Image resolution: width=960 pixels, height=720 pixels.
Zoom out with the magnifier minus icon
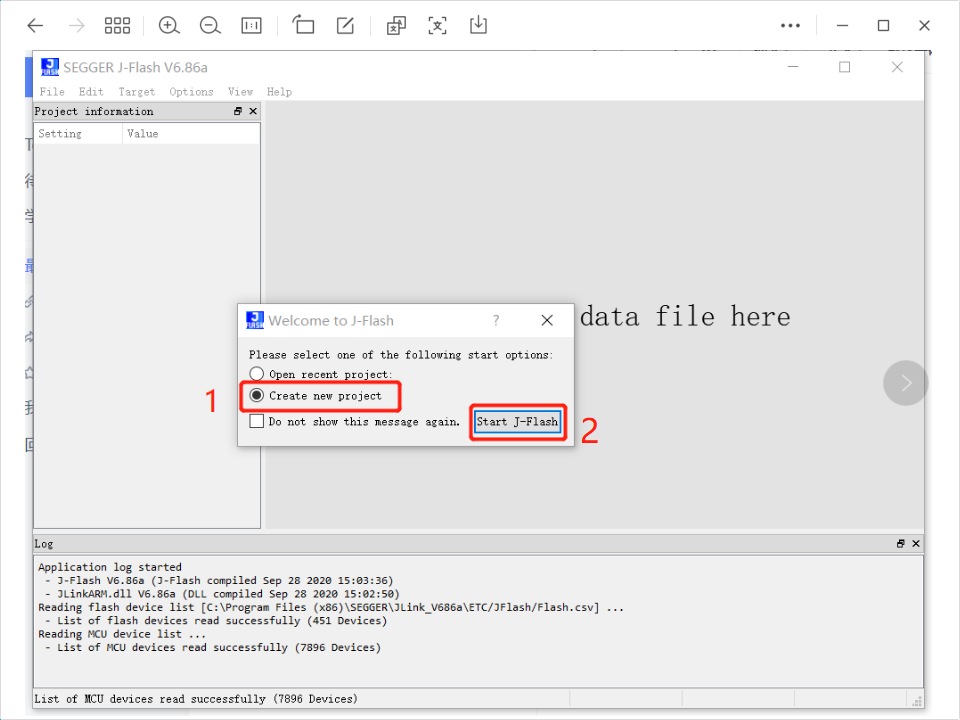[x=210, y=26]
